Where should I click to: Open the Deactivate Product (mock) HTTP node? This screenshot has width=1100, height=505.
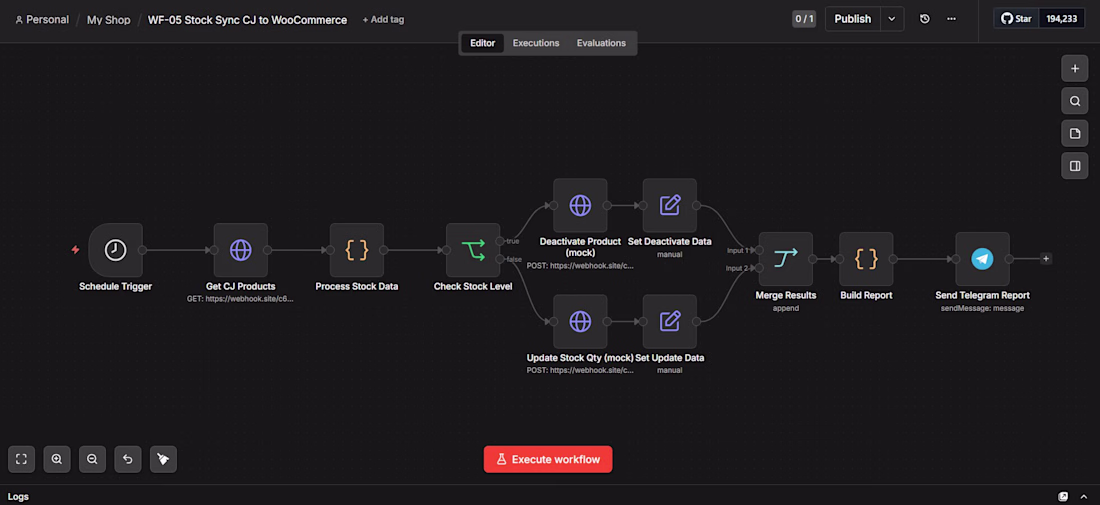[x=580, y=206]
